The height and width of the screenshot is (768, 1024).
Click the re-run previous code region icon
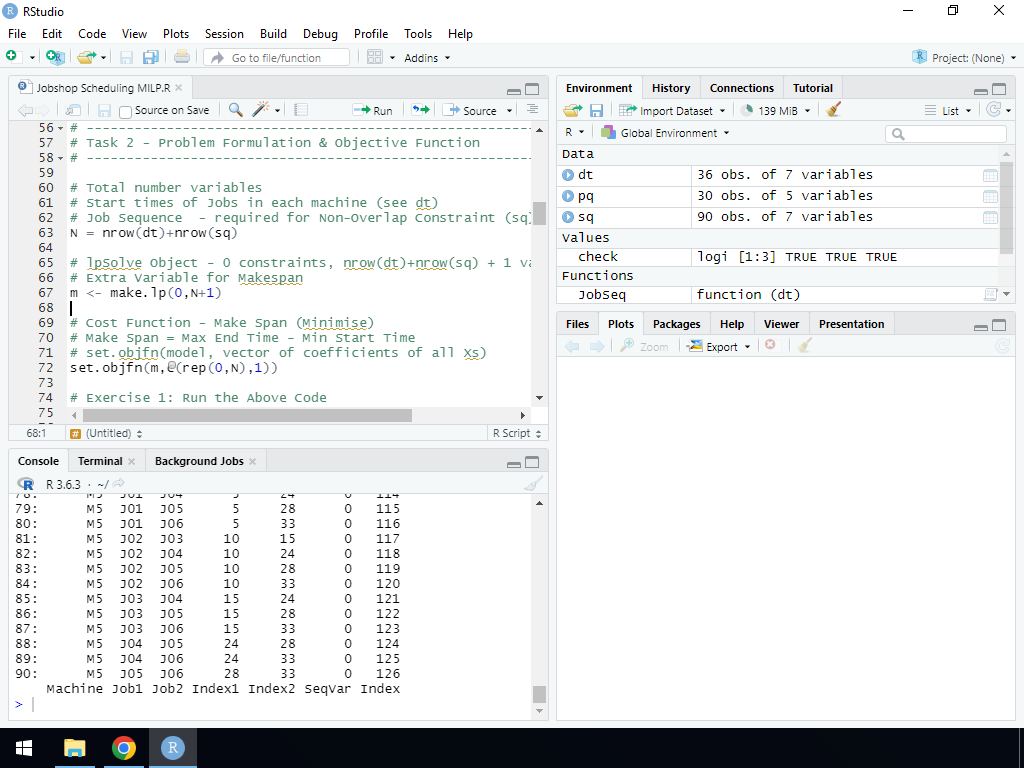(421, 110)
